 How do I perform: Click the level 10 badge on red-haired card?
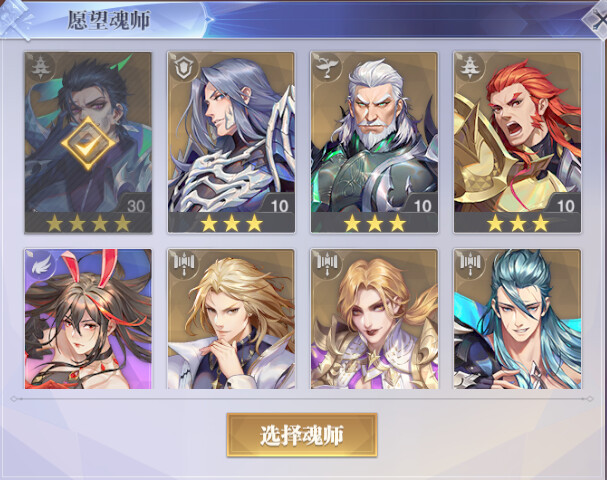coord(565,206)
